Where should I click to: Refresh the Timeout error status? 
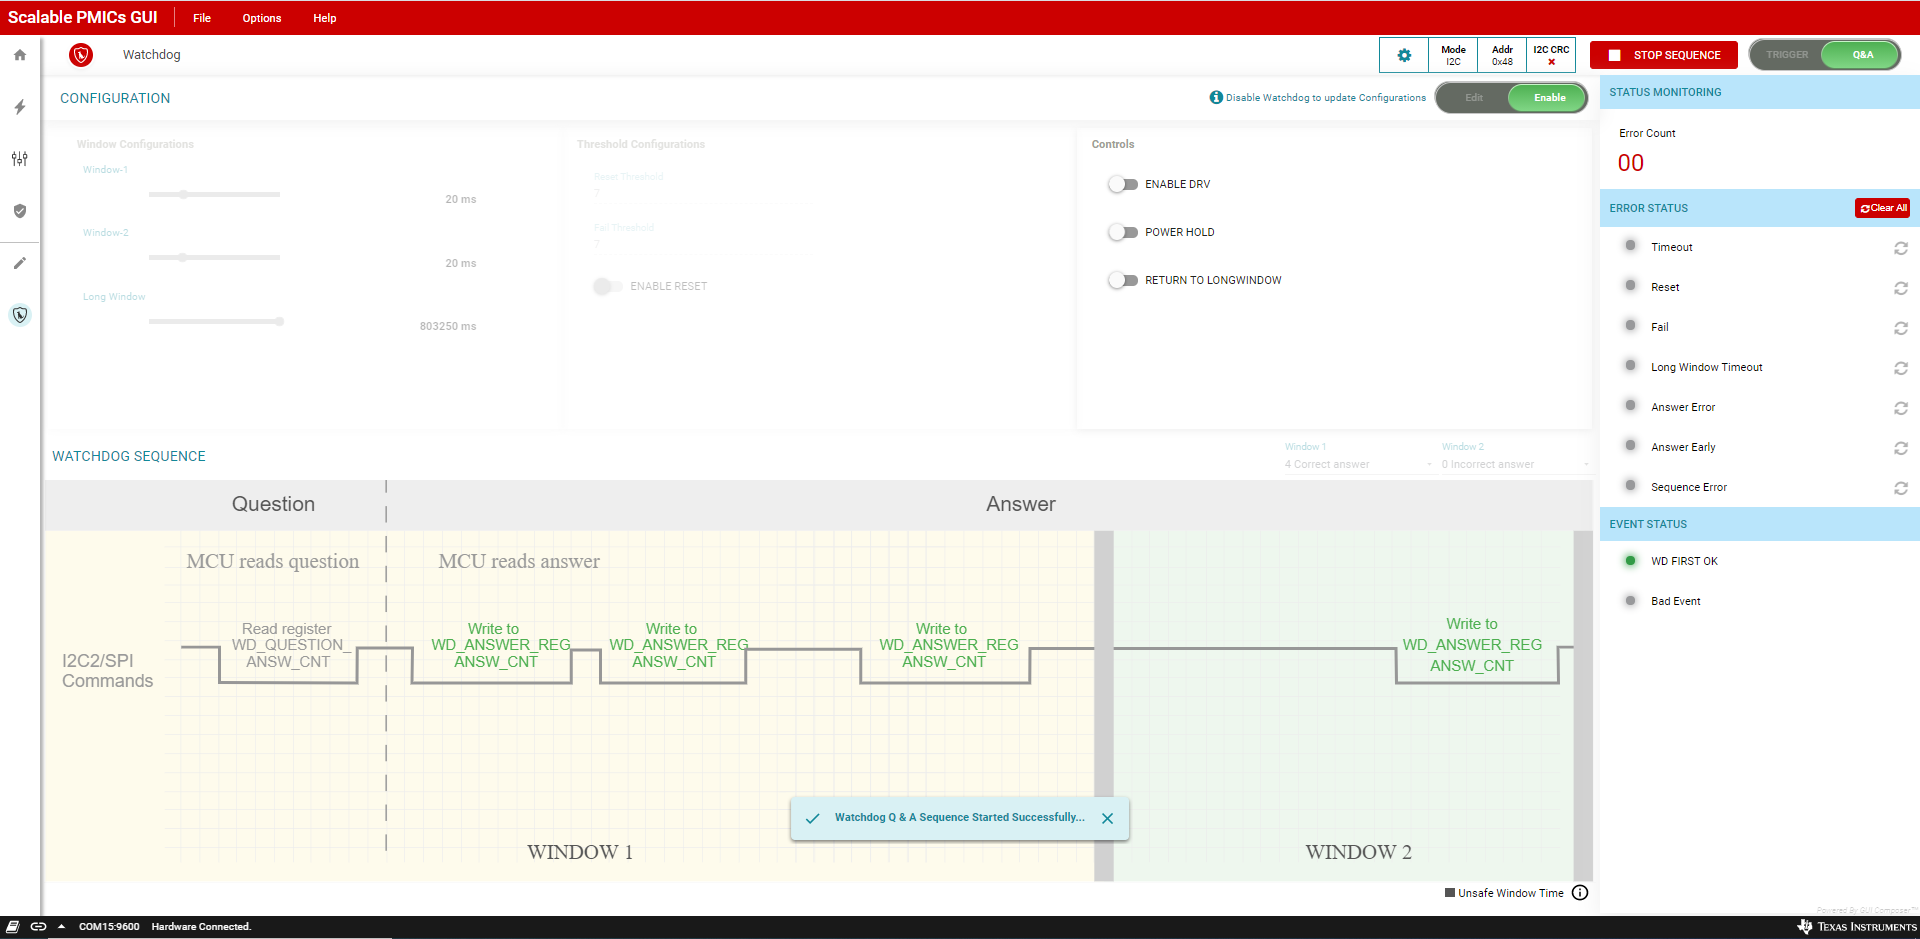(1900, 248)
